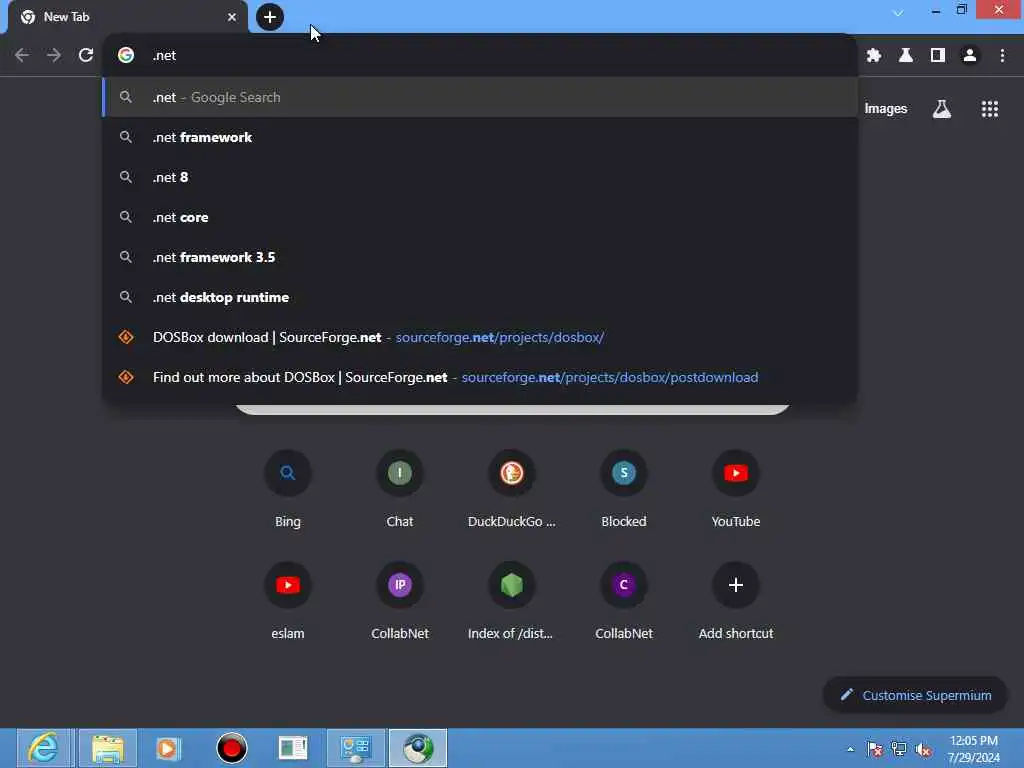Click the Add shortcut button
Screen dimensions: 1024x768
tap(735, 601)
